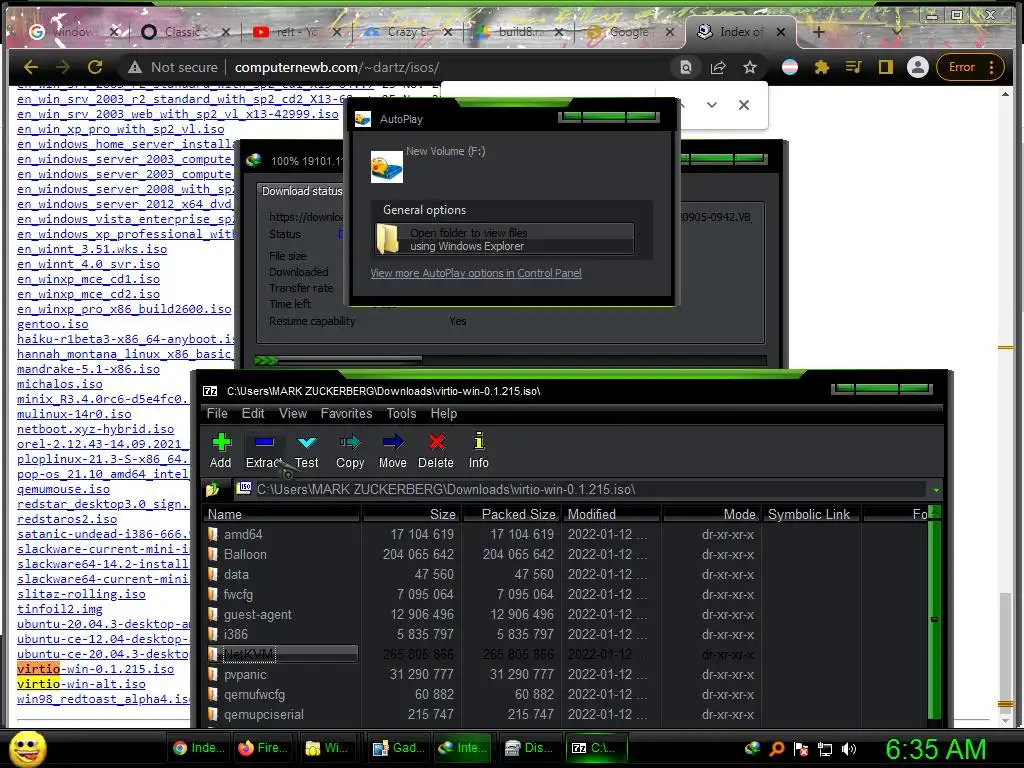The height and width of the screenshot is (768, 1024).
Task: Click the volume speaker tray icon
Action: (x=849, y=749)
